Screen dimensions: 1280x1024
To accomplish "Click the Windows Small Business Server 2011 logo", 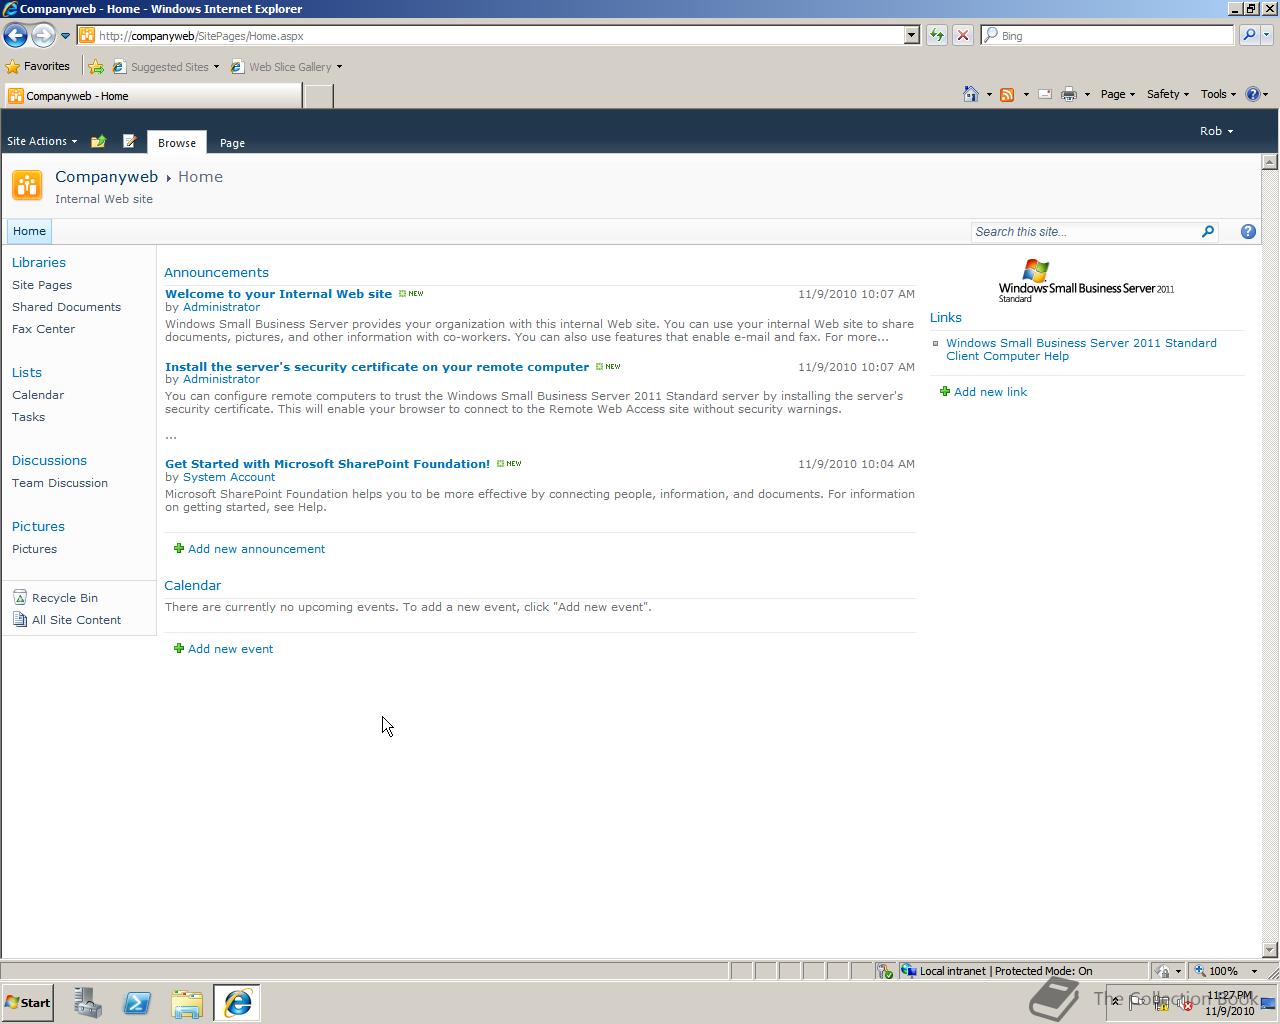I will [1086, 282].
